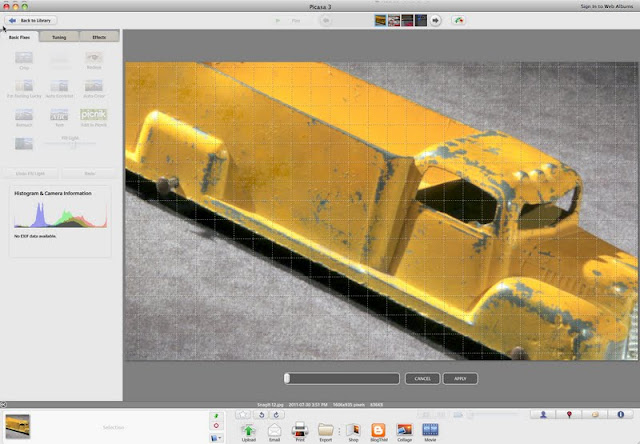Hold selected items with green pin
The width and height of the screenshot is (640, 444).
216,416
